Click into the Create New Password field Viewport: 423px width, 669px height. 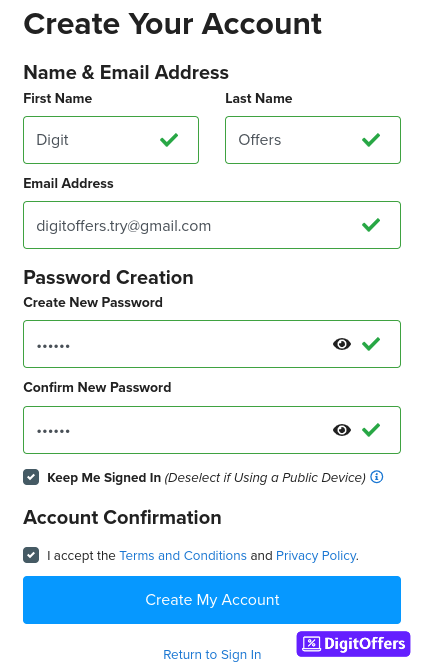[x=212, y=344]
